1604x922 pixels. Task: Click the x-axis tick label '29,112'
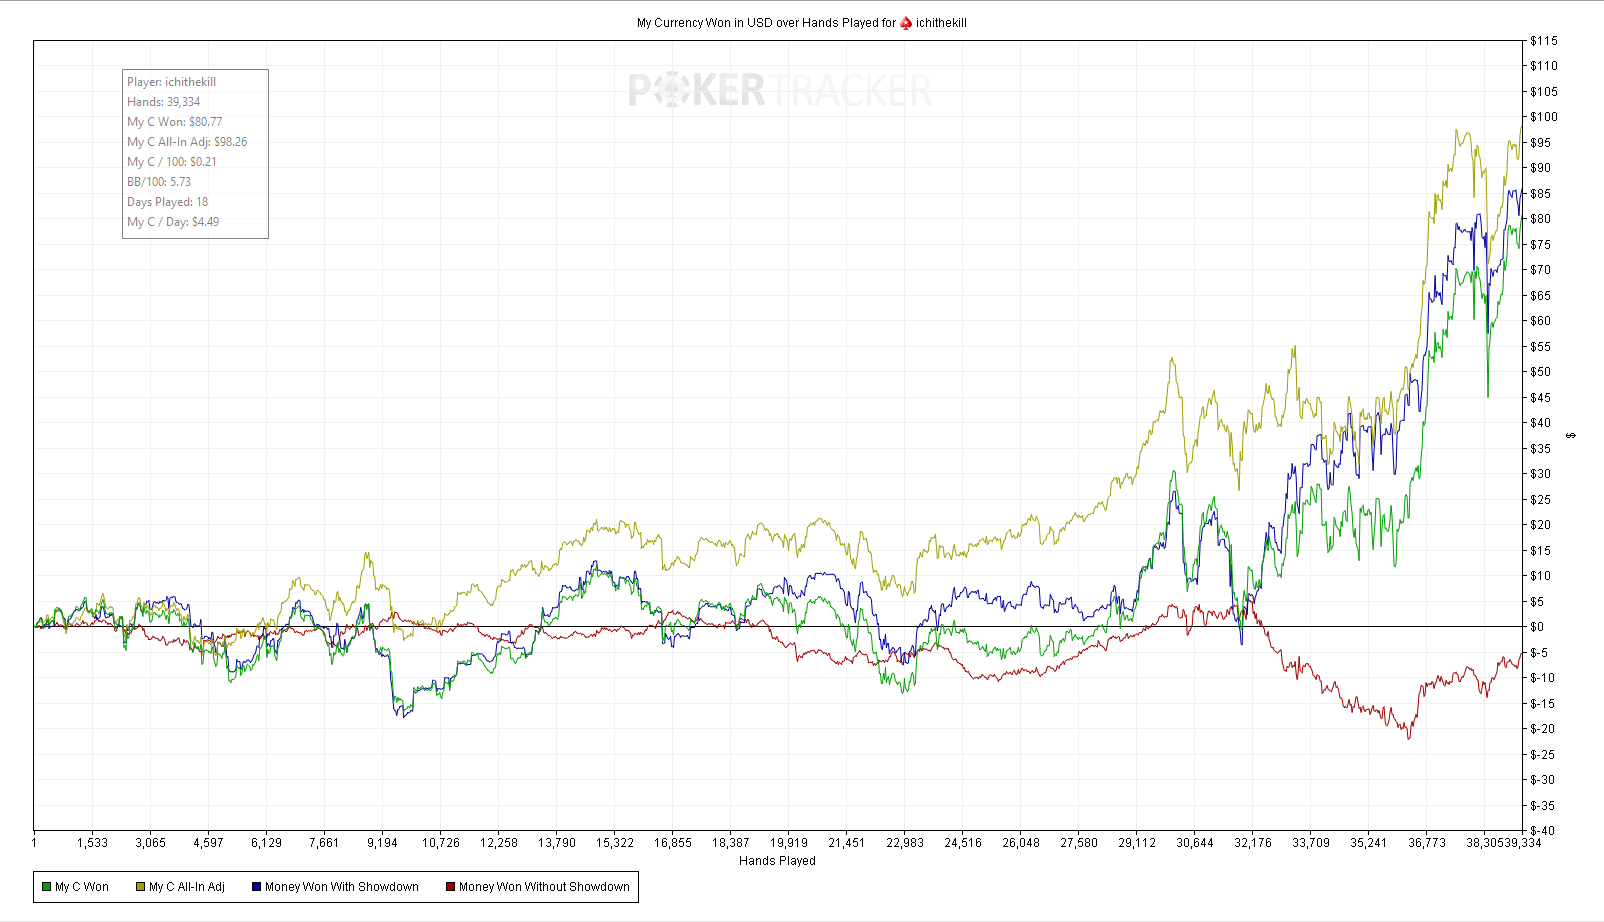pos(1137,843)
